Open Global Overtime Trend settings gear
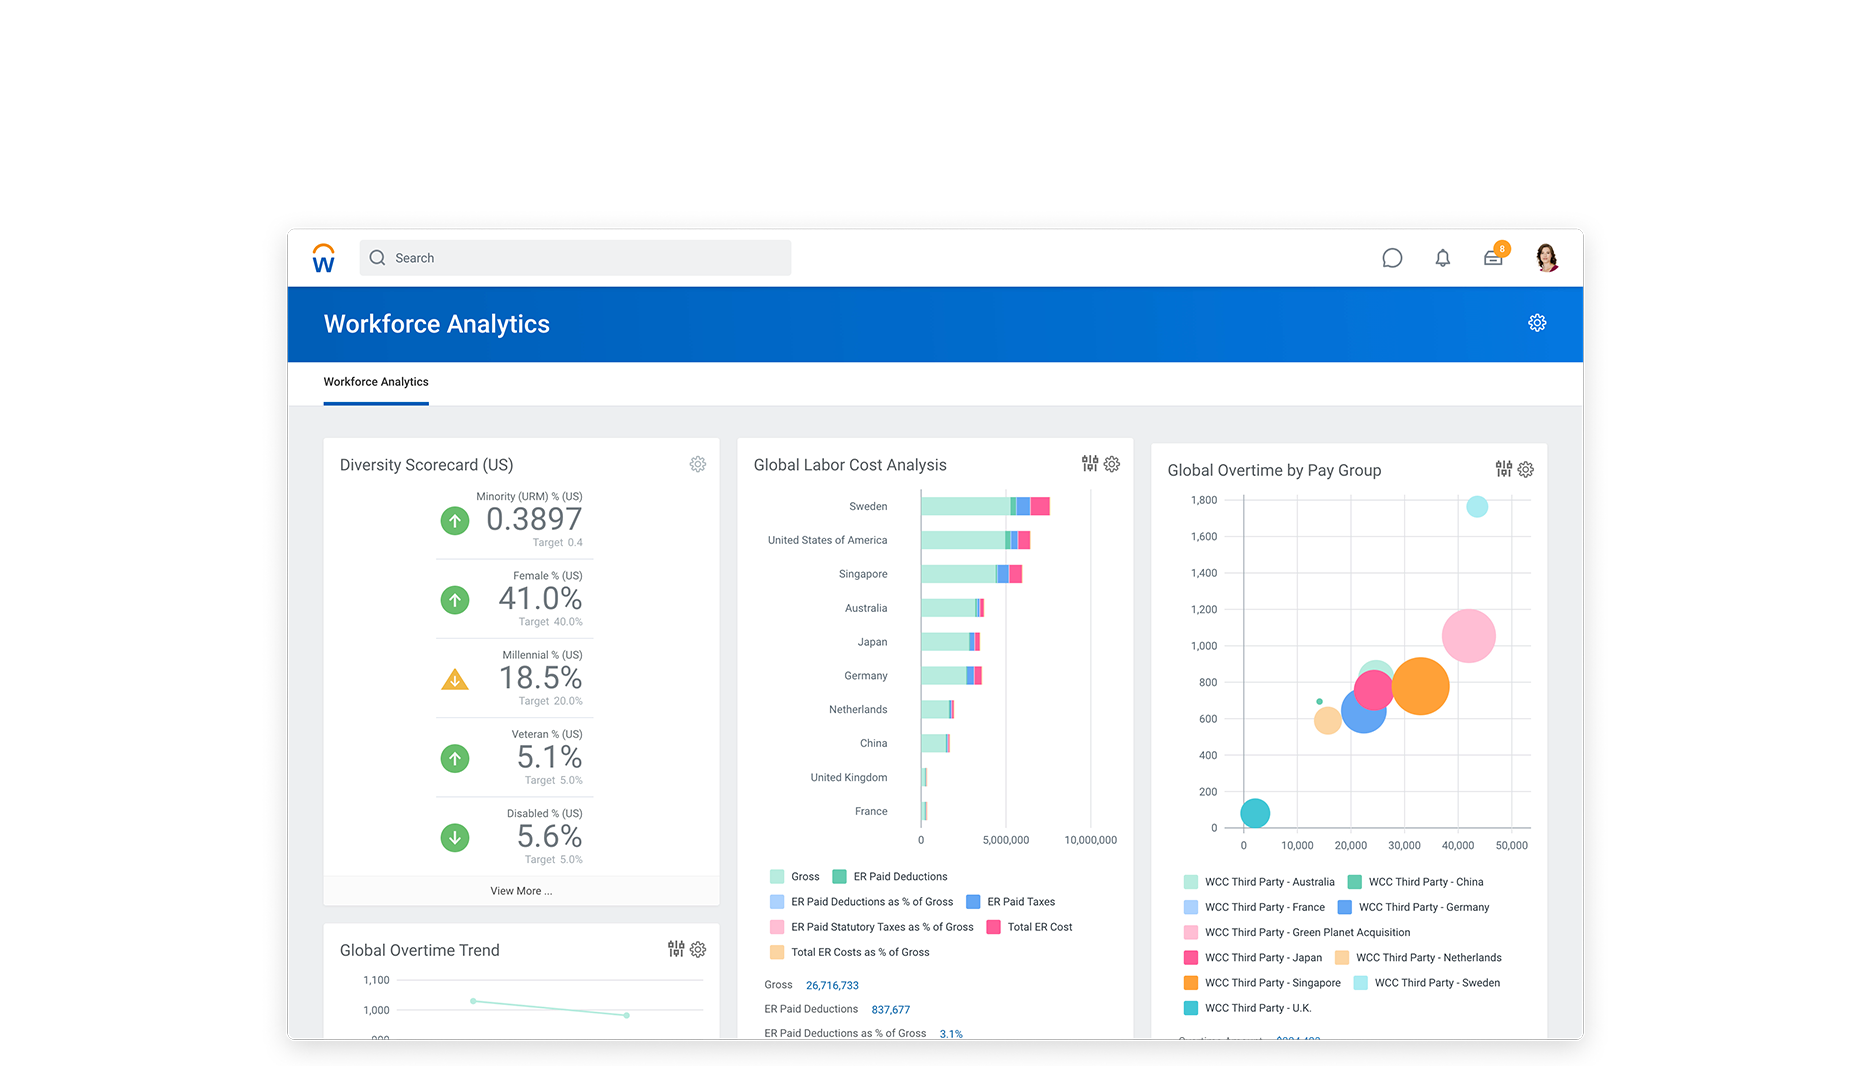Screen dimensions: 1856x1072 [x=697, y=949]
